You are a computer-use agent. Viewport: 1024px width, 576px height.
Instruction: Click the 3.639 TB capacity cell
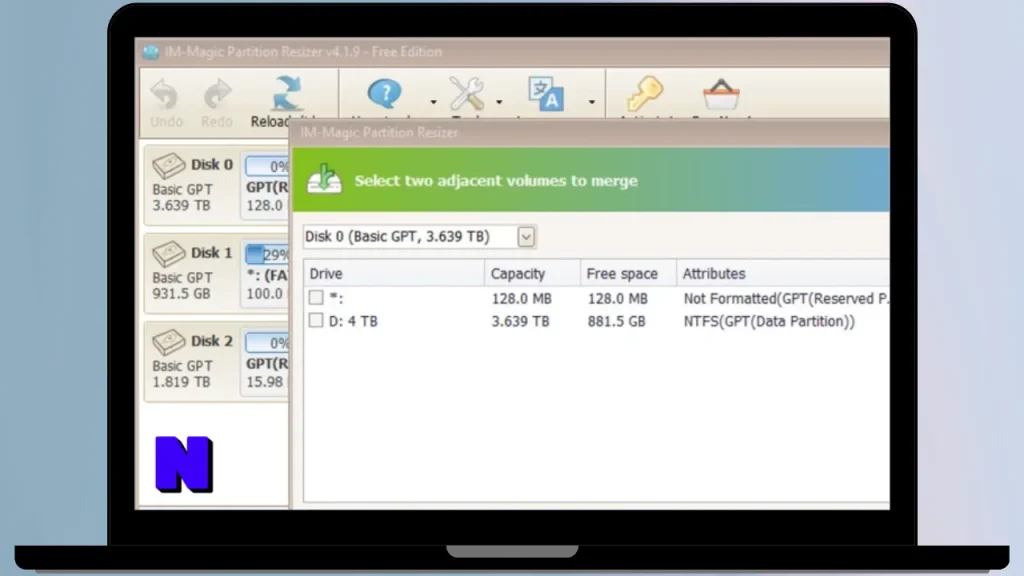[520, 321]
